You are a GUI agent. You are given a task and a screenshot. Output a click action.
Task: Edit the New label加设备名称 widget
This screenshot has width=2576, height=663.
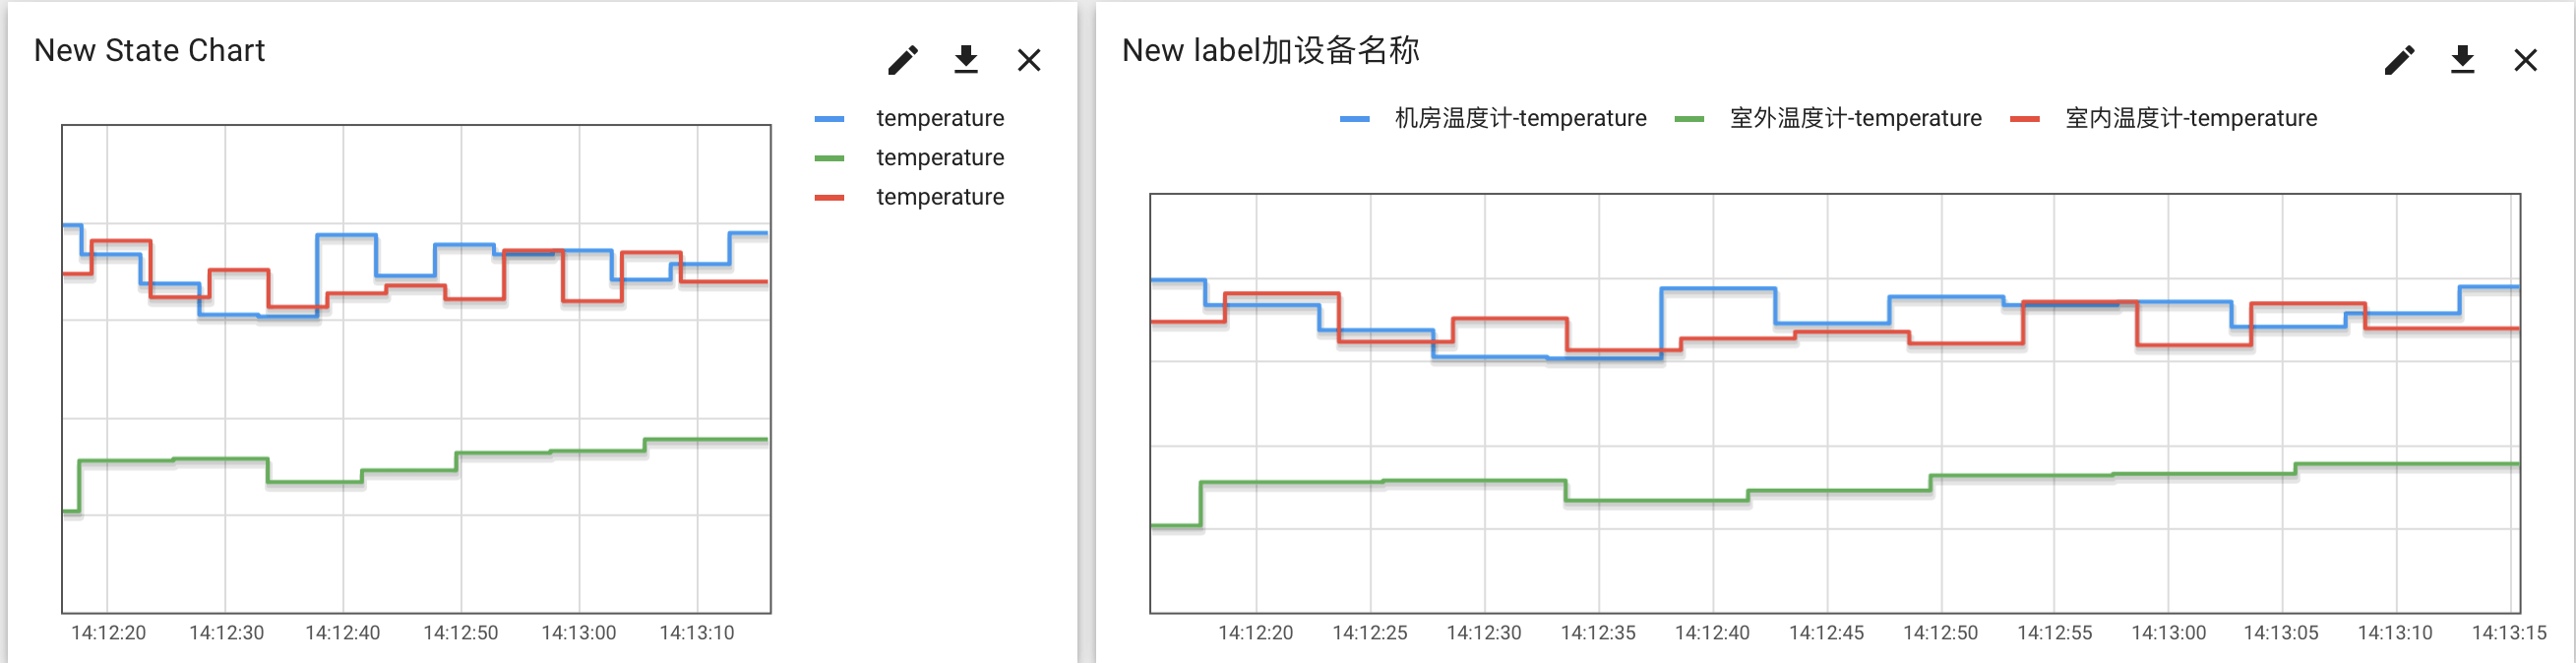(x=2399, y=60)
